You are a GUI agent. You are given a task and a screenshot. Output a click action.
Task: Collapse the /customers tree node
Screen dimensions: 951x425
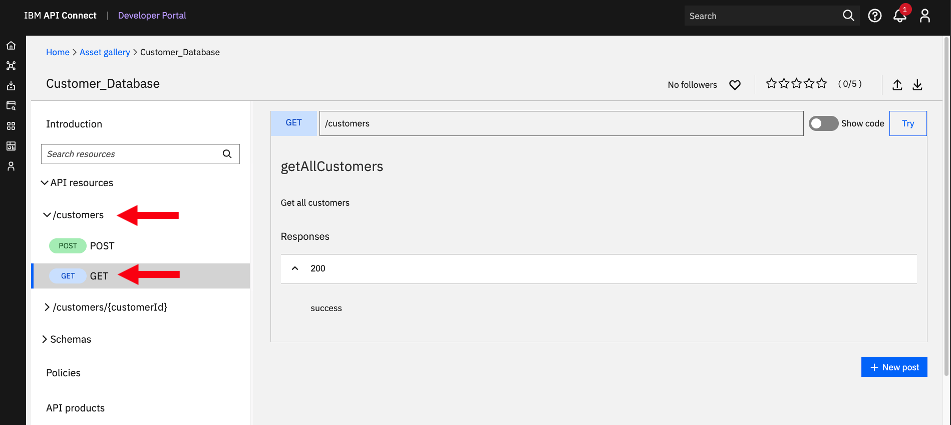(47, 215)
